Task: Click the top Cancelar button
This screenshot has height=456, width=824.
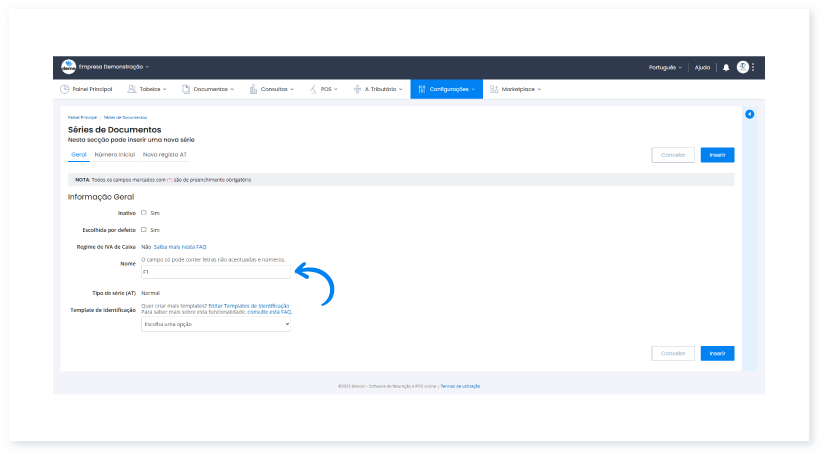Action: [x=673, y=155]
